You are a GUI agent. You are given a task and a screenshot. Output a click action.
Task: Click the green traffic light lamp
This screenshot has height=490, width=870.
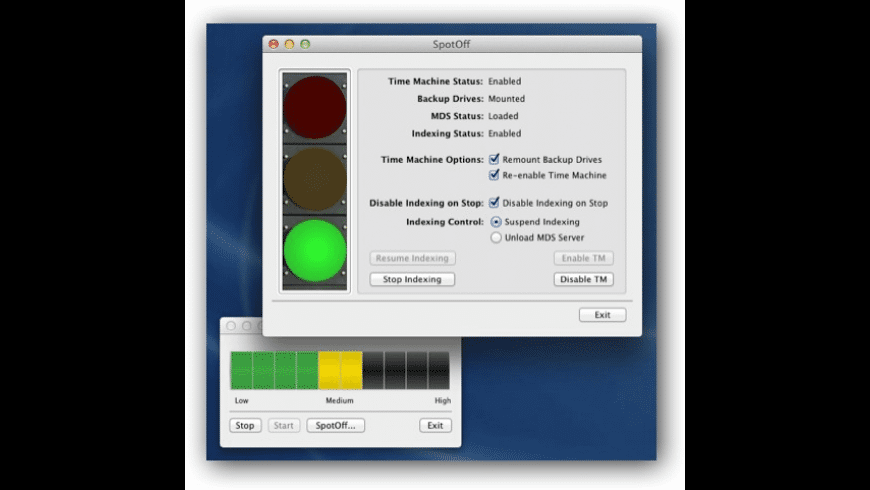pyautogui.click(x=315, y=250)
